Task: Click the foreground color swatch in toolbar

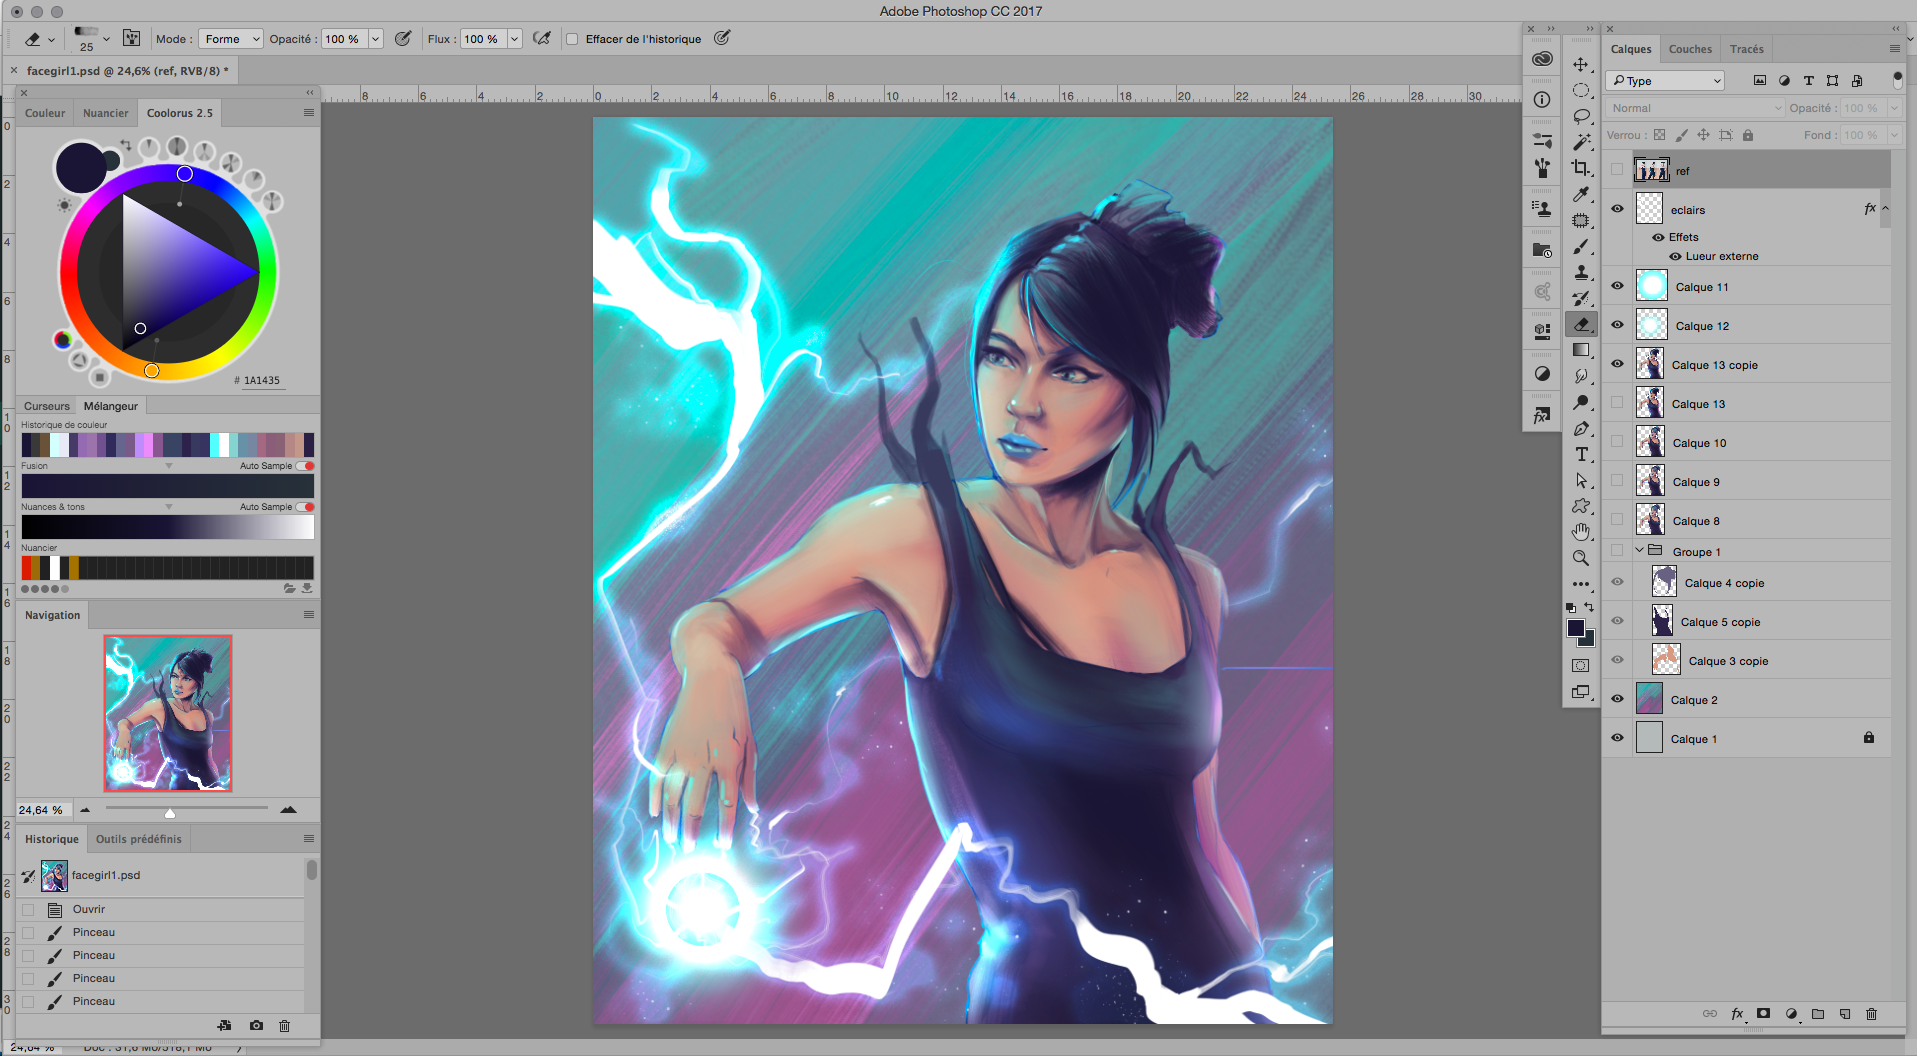Action: 1576,628
